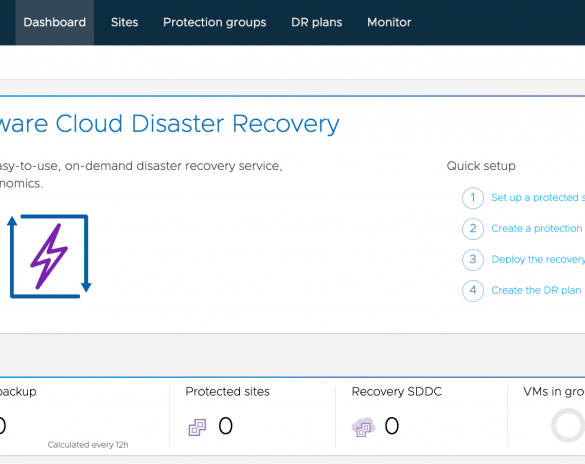
Task: Select the Monitor tab
Action: pos(389,22)
